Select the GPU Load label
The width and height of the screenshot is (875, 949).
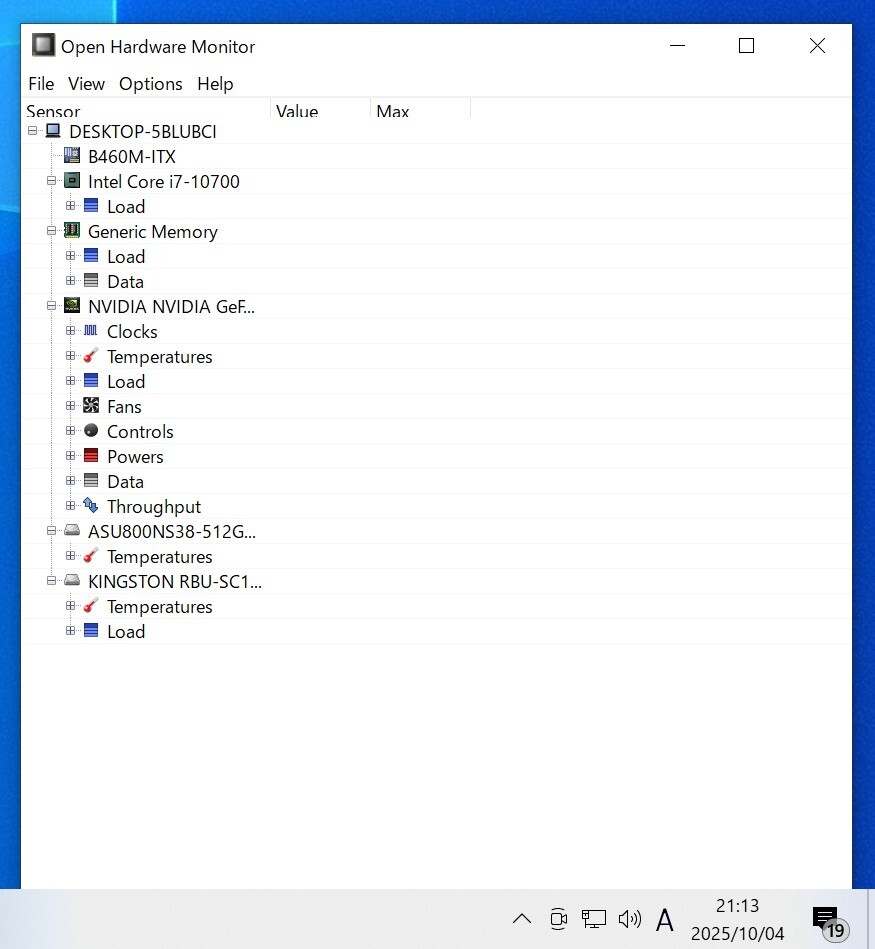[x=126, y=381]
